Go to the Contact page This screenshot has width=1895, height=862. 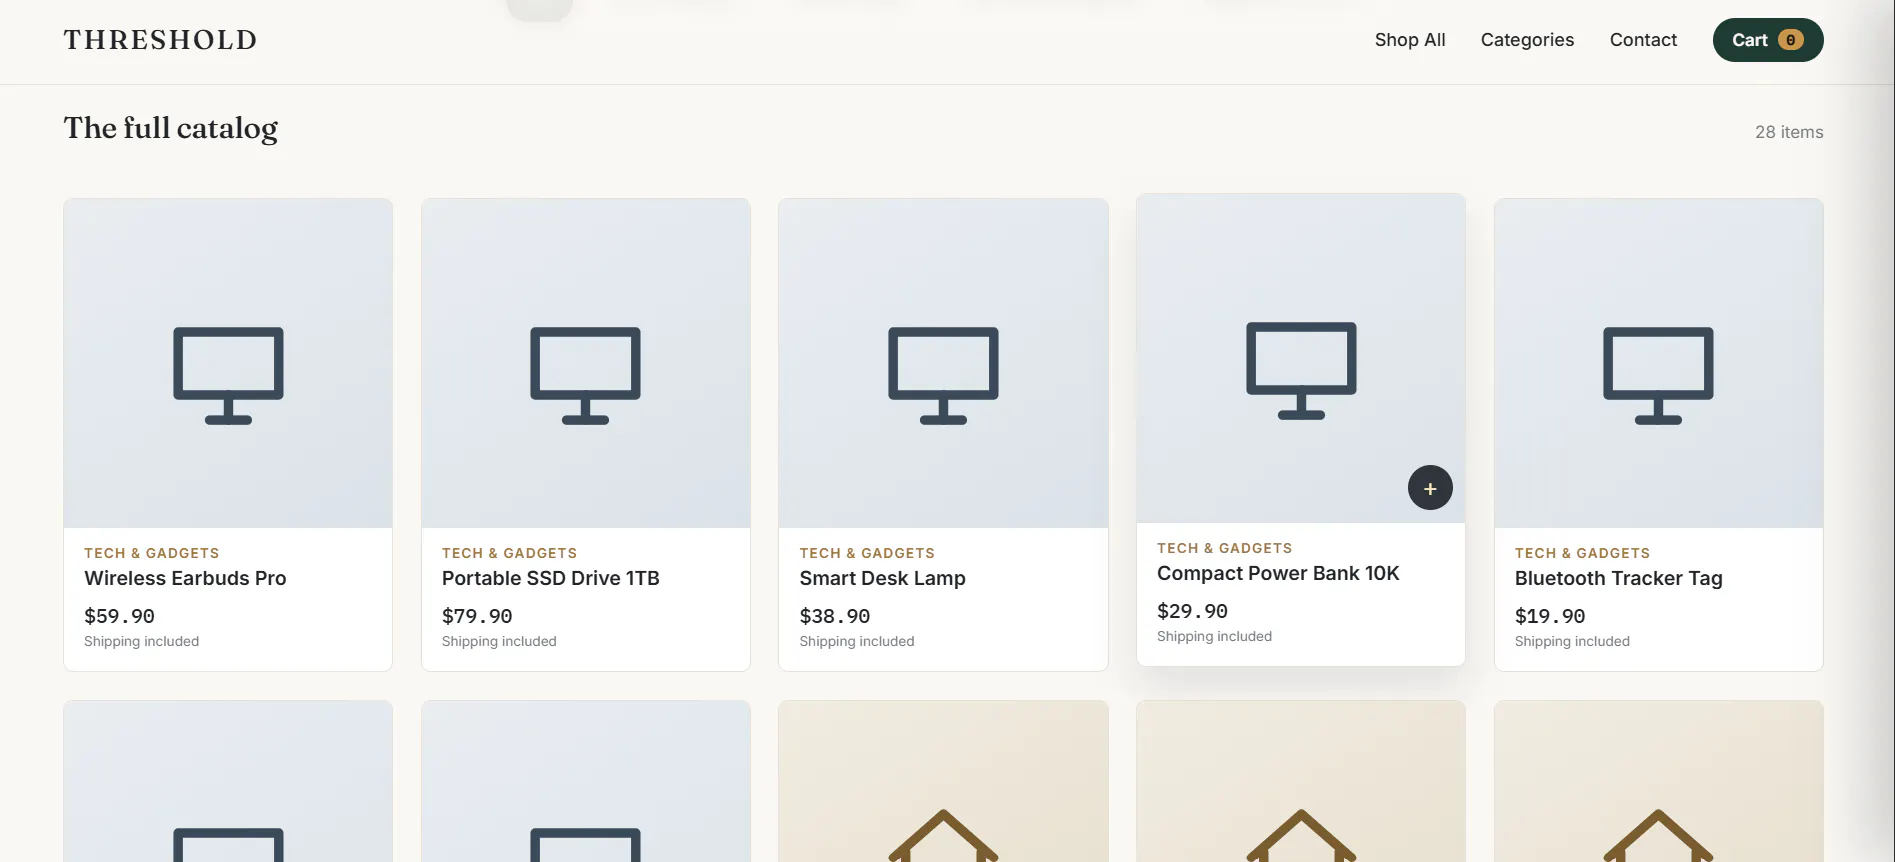[1643, 40]
